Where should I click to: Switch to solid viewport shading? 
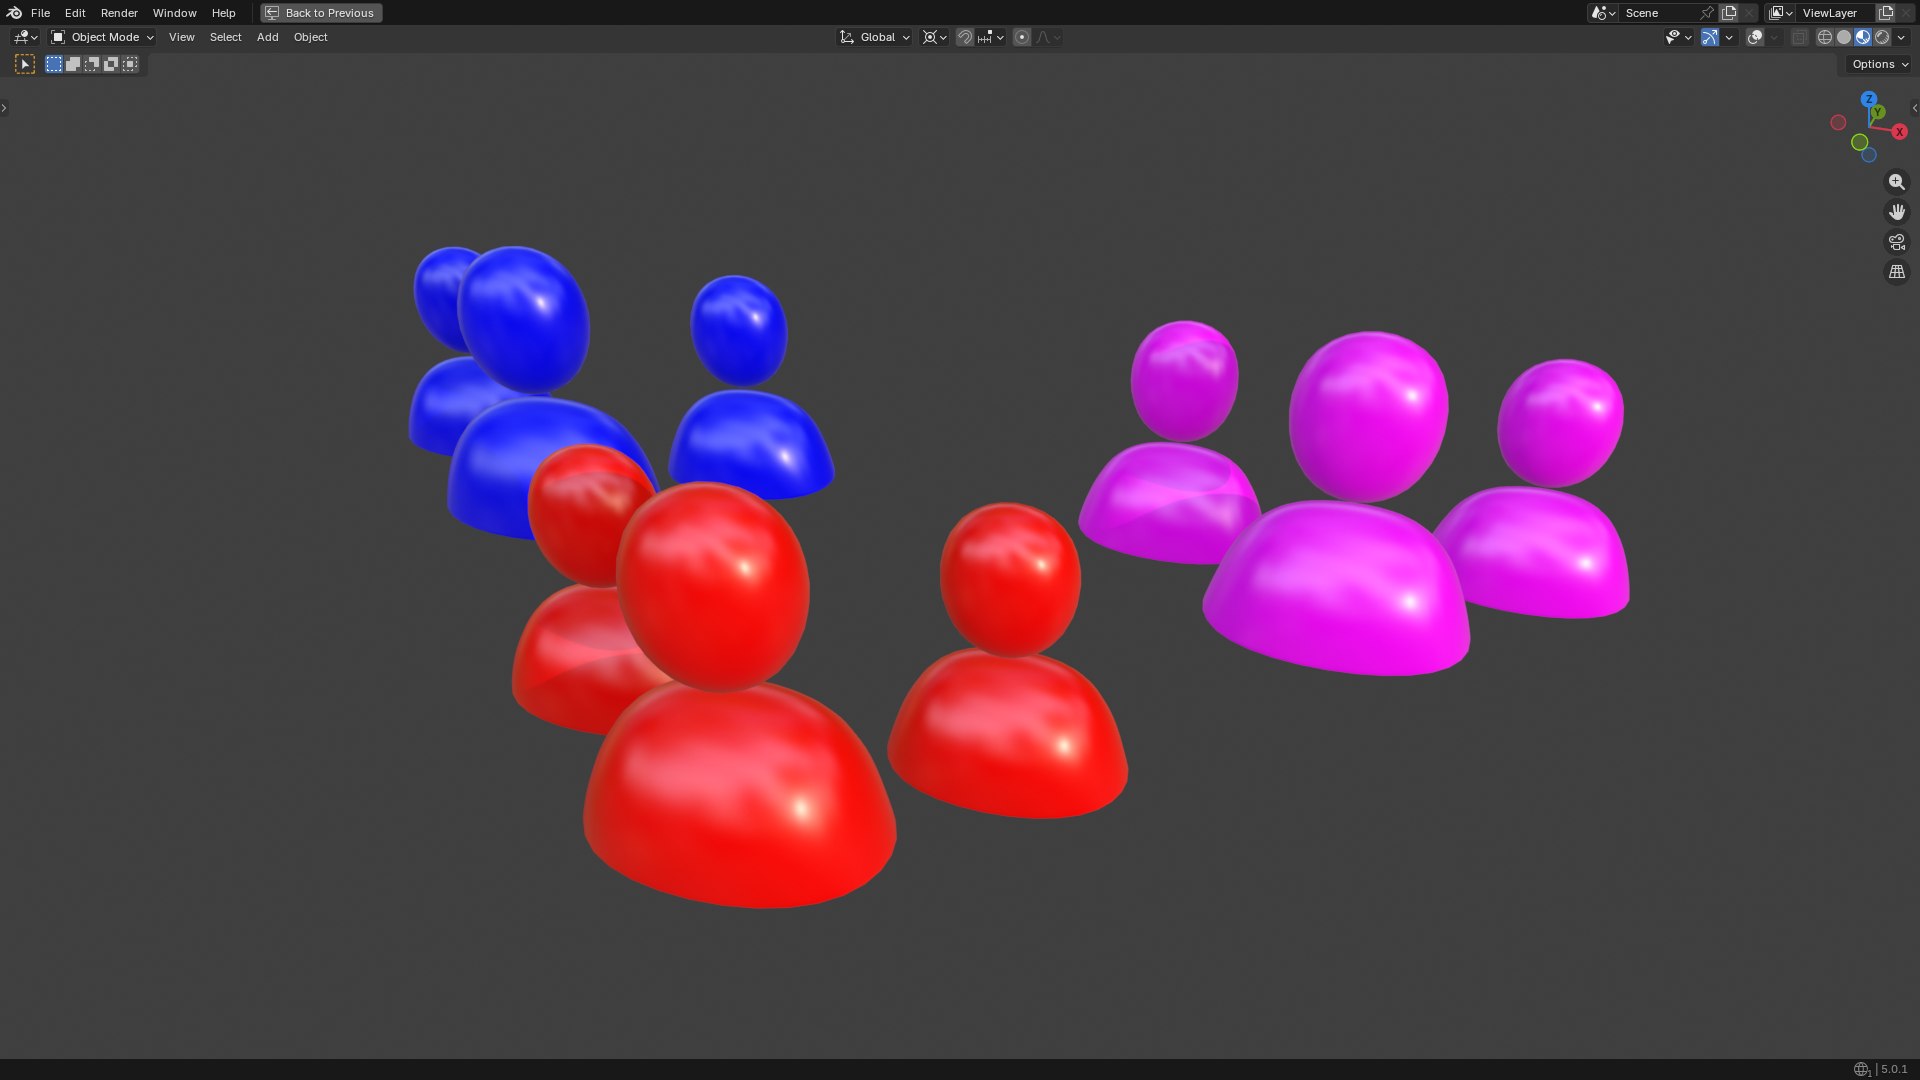(x=1844, y=37)
